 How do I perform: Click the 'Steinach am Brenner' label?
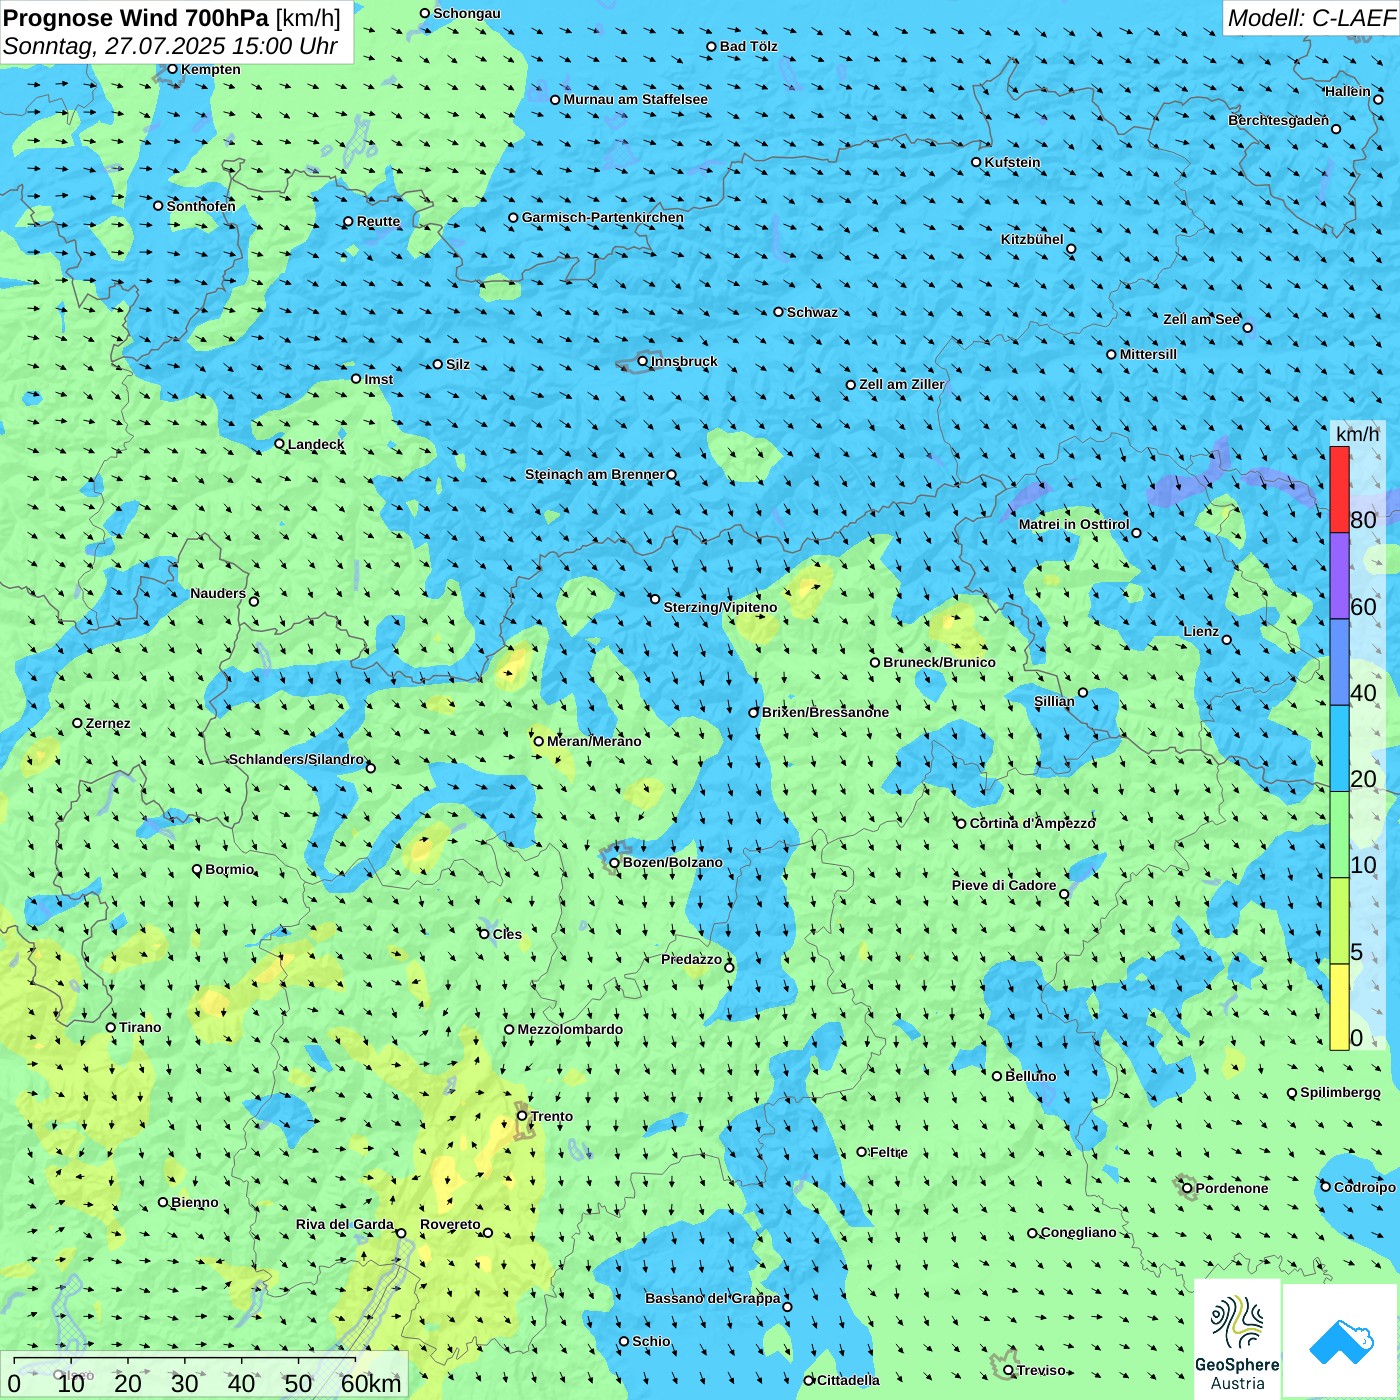(x=595, y=474)
